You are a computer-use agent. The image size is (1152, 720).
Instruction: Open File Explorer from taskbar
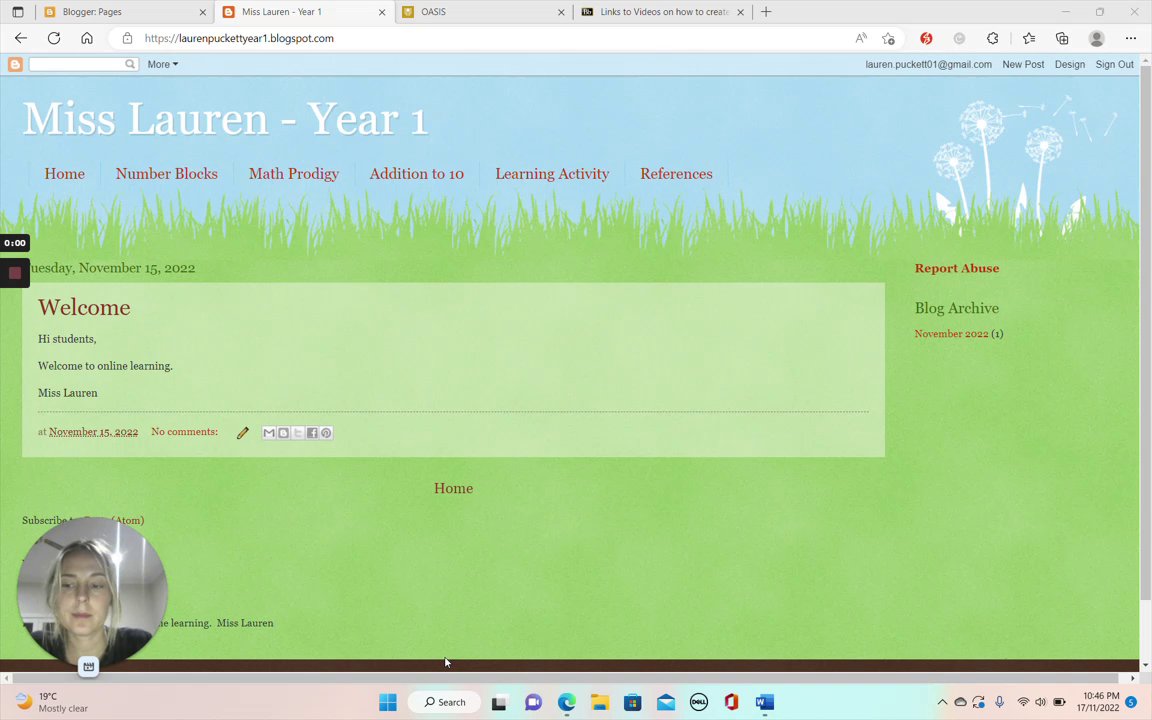coord(600,702)
